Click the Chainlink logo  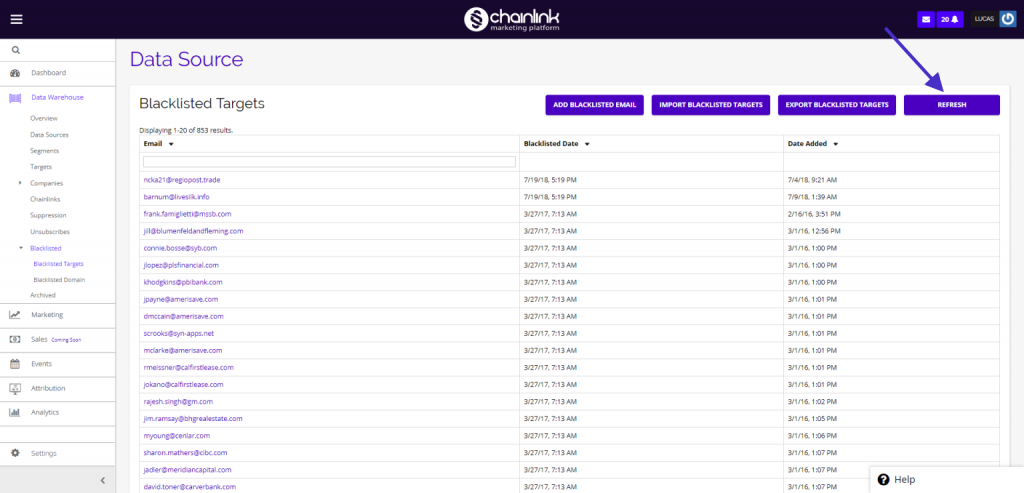coord(511,19)
